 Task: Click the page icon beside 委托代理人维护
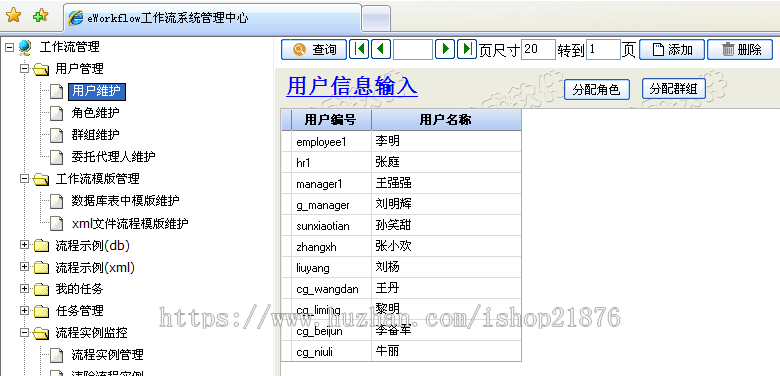[57, 157]
